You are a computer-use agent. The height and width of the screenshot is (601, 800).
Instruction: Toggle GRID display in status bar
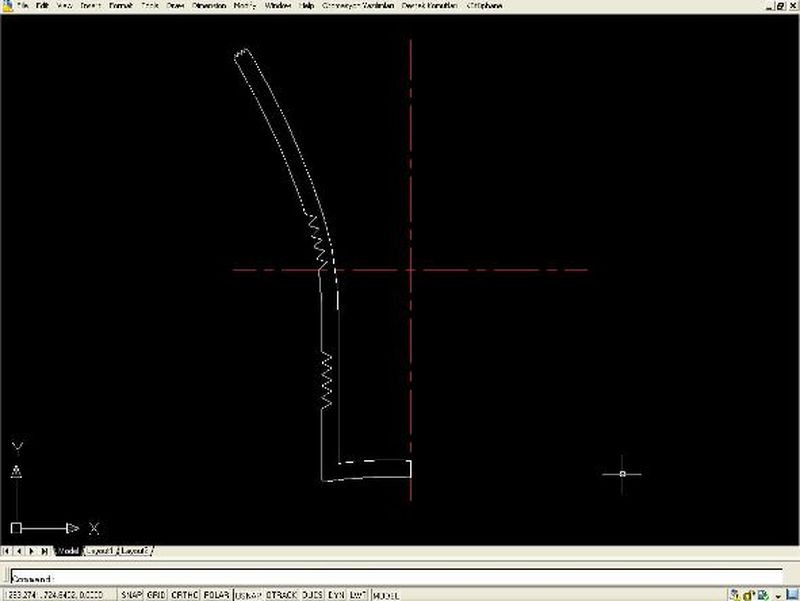(156, 595)
